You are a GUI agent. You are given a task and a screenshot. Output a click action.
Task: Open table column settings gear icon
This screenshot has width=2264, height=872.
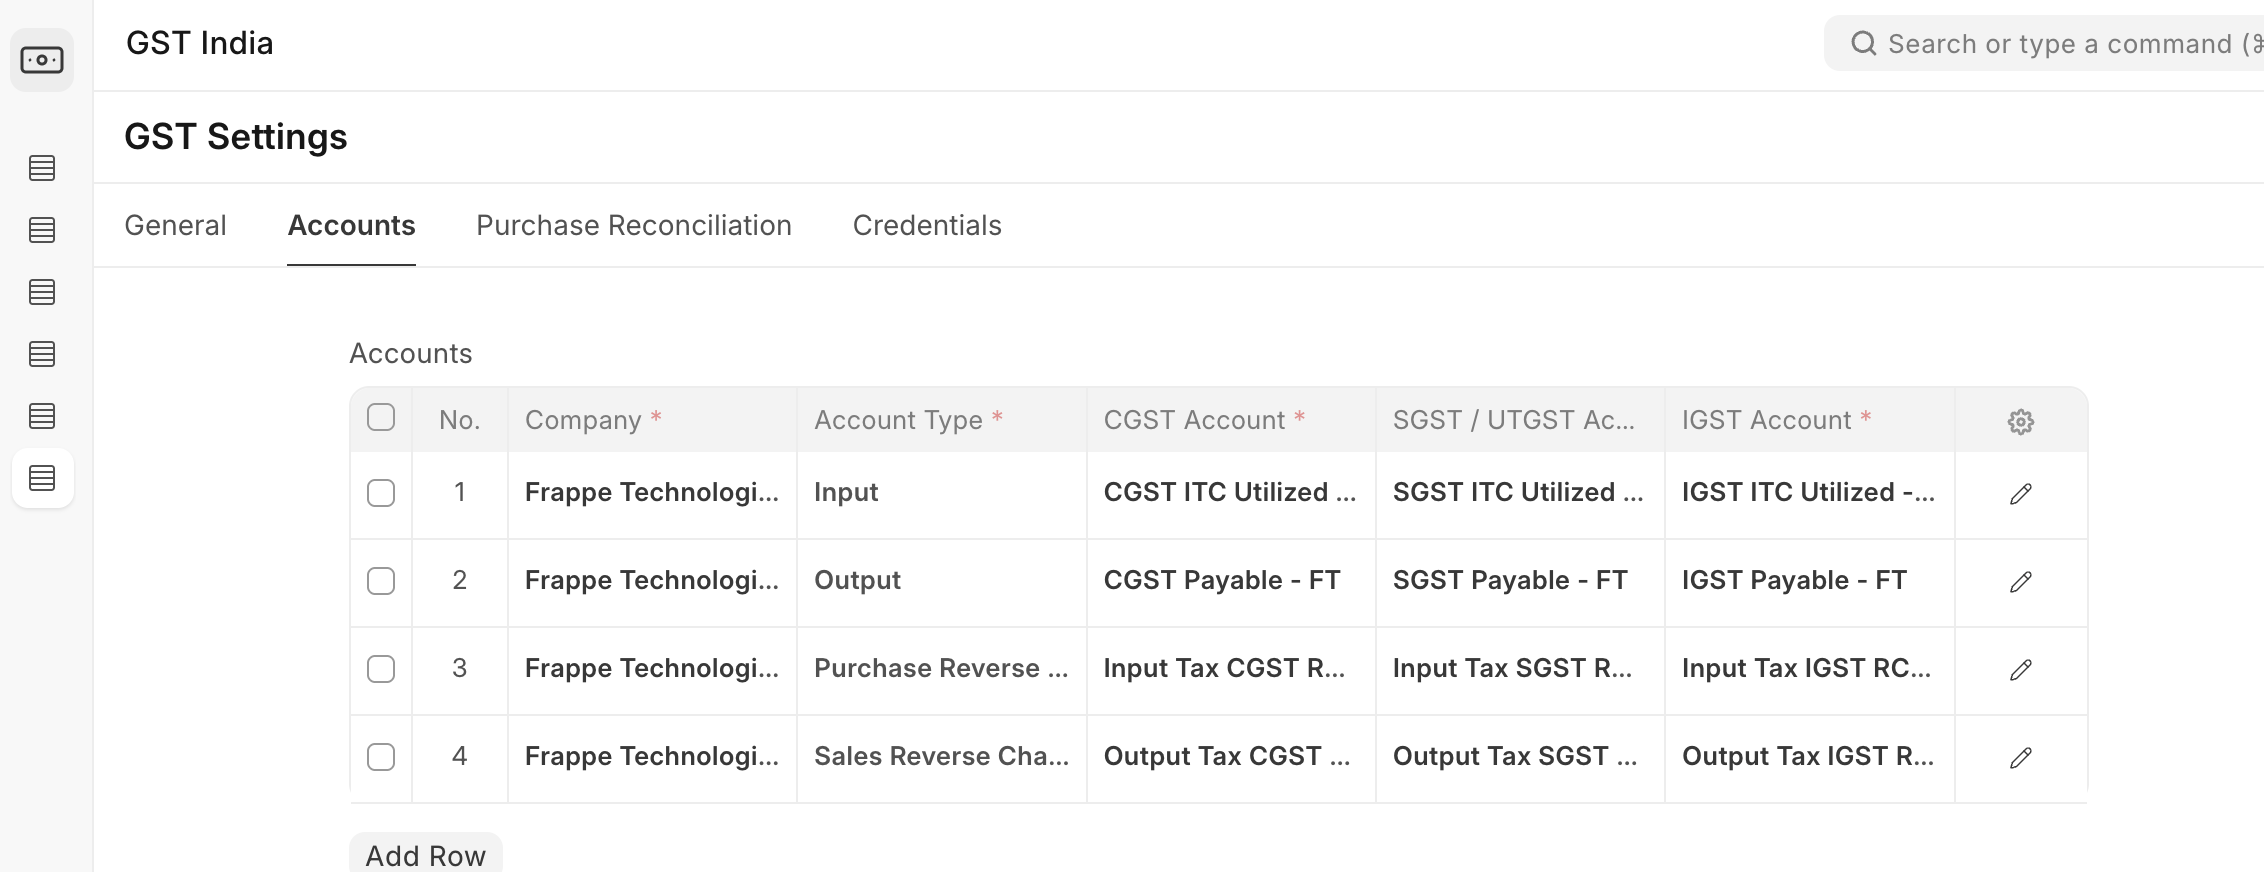pyautogui.click(x=2020, y=422)
